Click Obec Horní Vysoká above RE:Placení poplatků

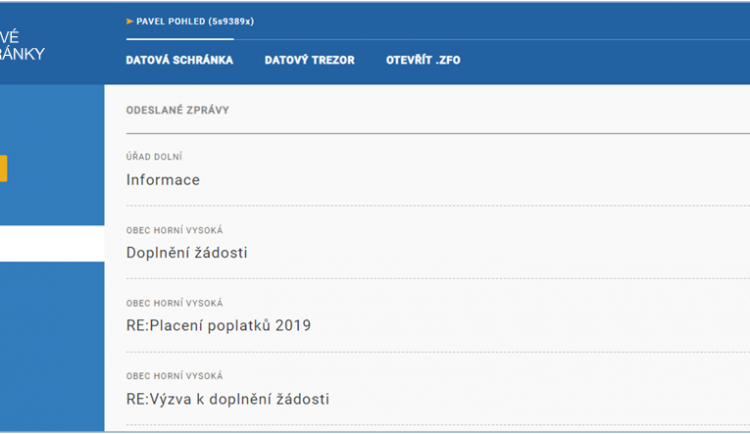174,303
